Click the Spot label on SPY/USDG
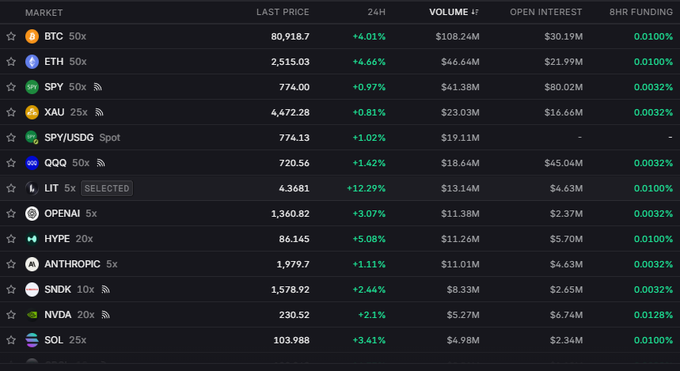The width and height of the screenshot is (680, 371). [110, 138]
